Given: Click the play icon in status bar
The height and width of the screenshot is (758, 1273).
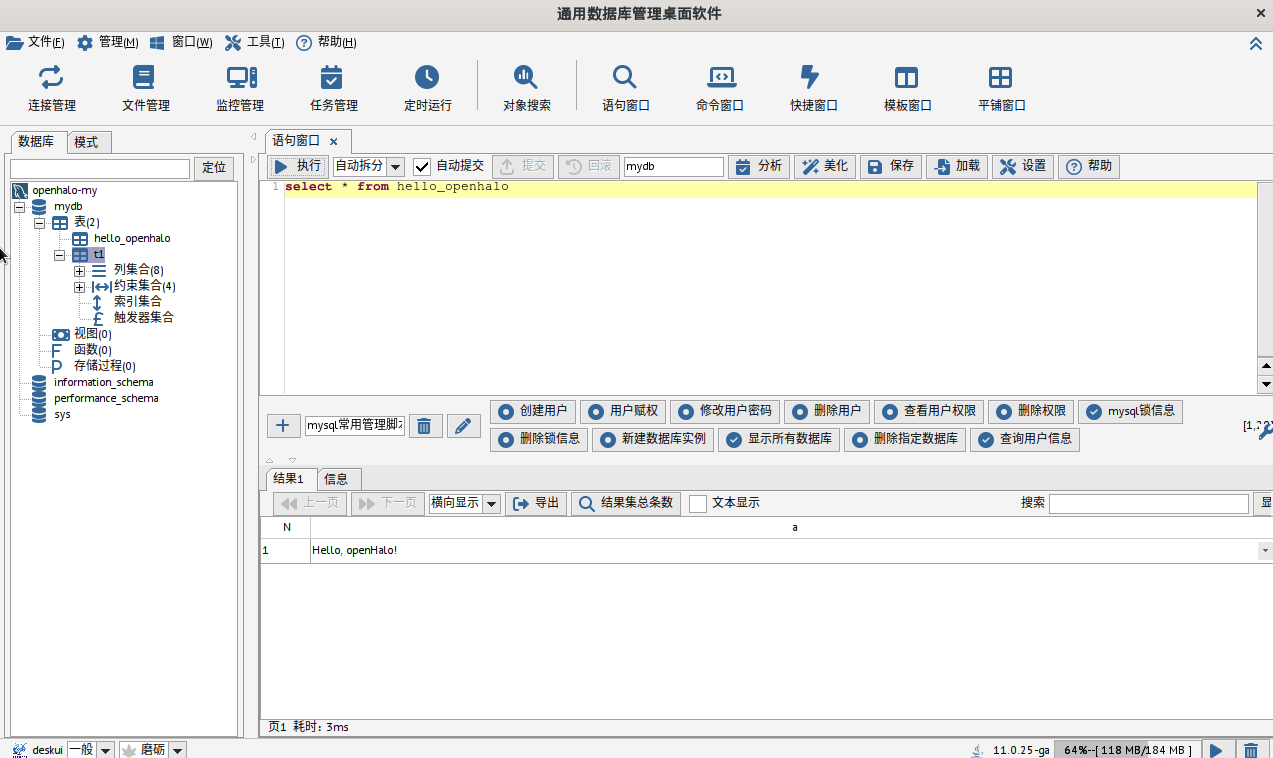Looking at the screenshot, I should pos(1216,750).
